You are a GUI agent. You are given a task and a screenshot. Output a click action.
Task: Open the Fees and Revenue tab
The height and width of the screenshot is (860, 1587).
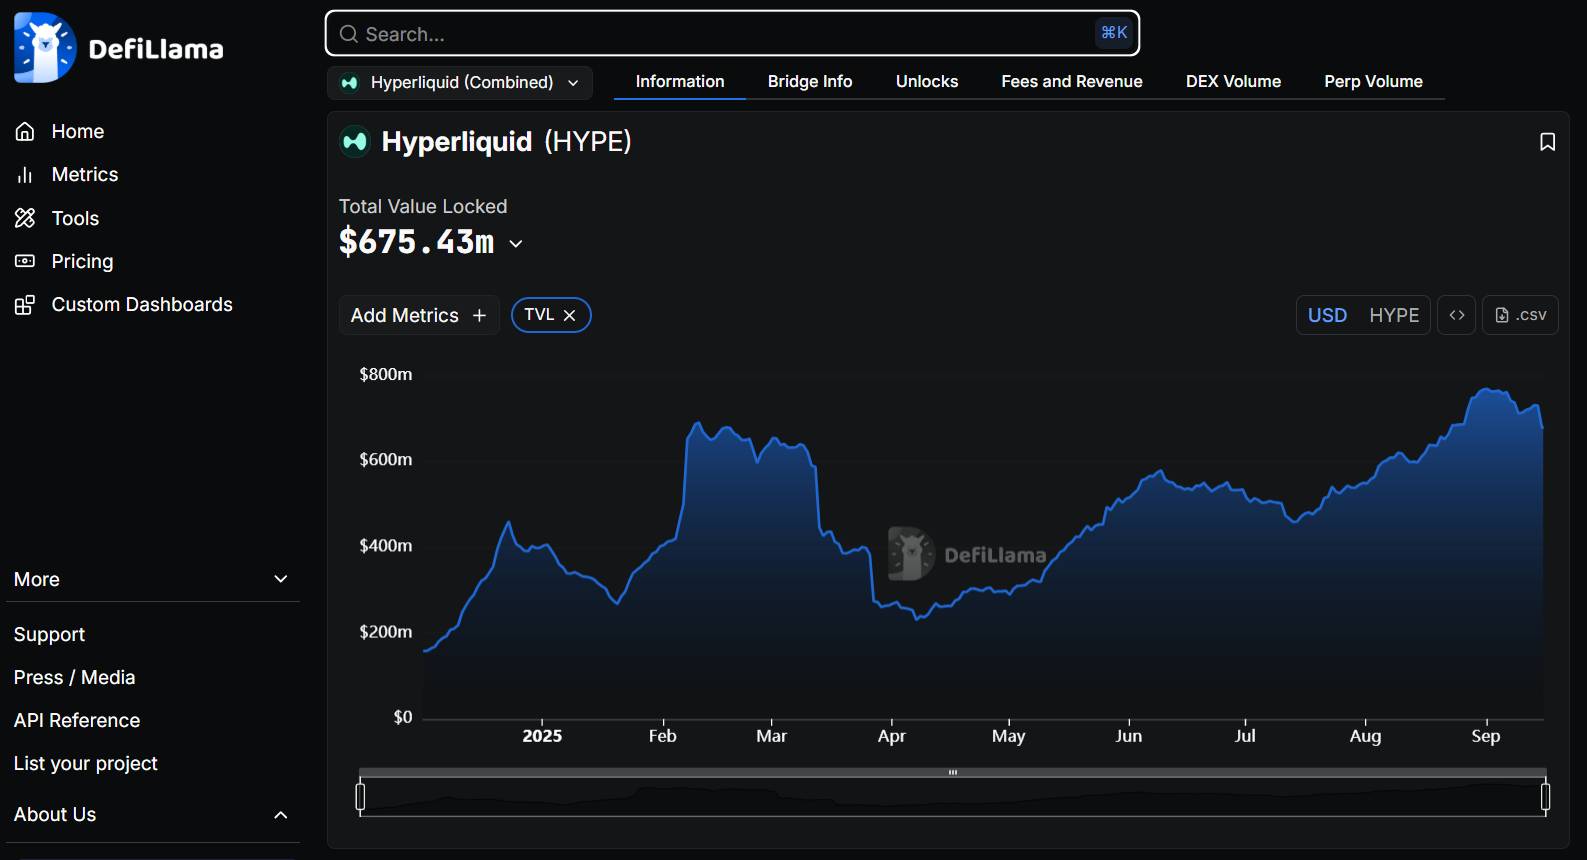coord(1072,82)
